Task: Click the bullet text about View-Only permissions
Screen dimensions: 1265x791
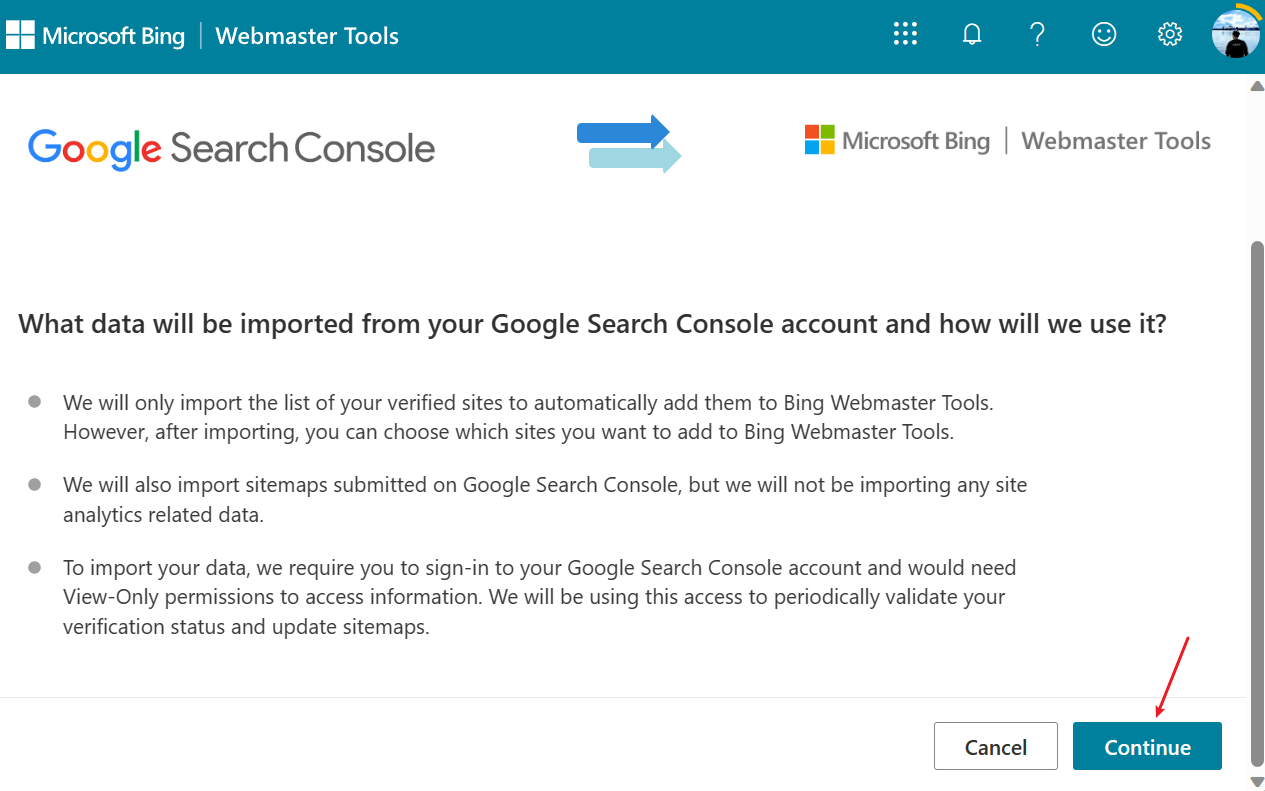Action: (539, 598)
